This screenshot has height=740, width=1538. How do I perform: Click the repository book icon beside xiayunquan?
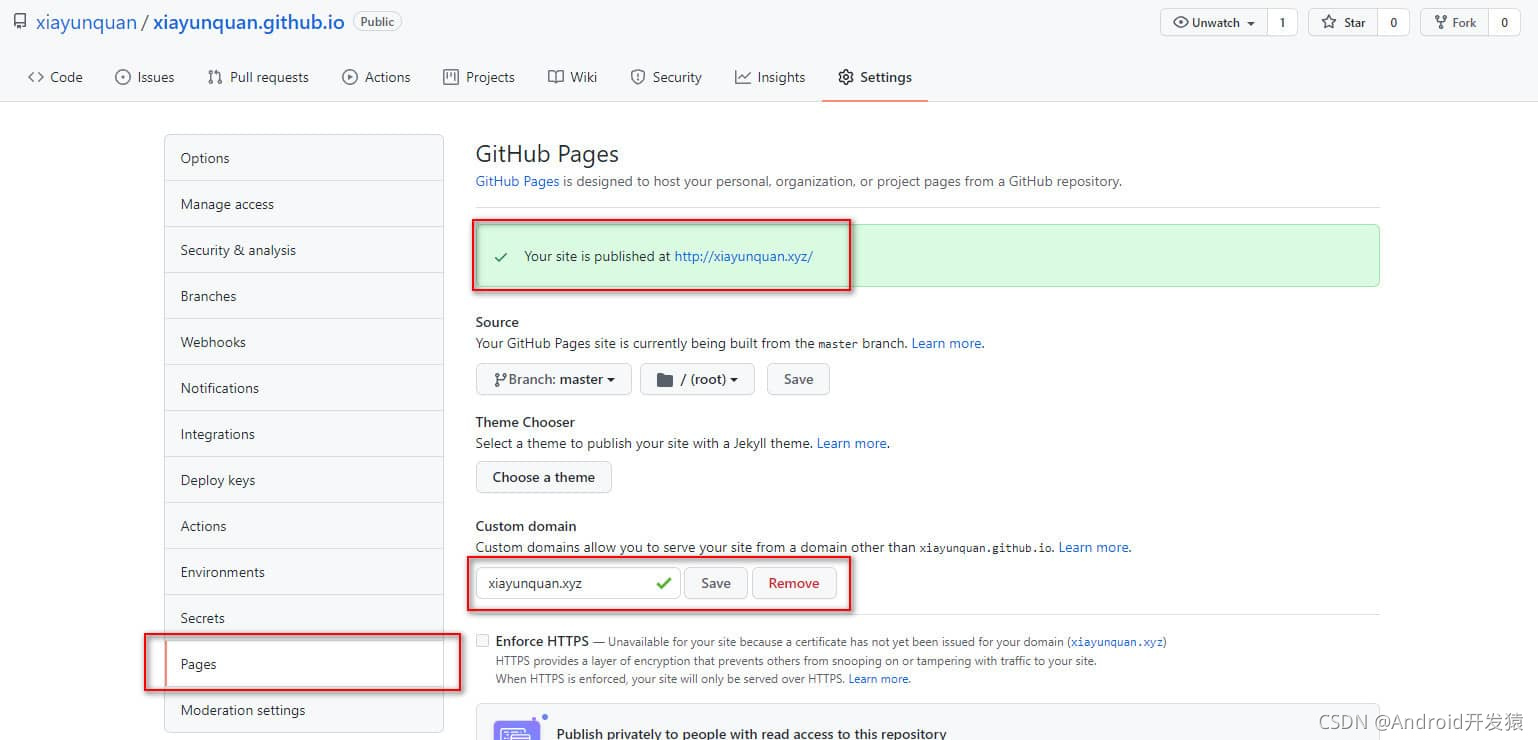[20, 21]
